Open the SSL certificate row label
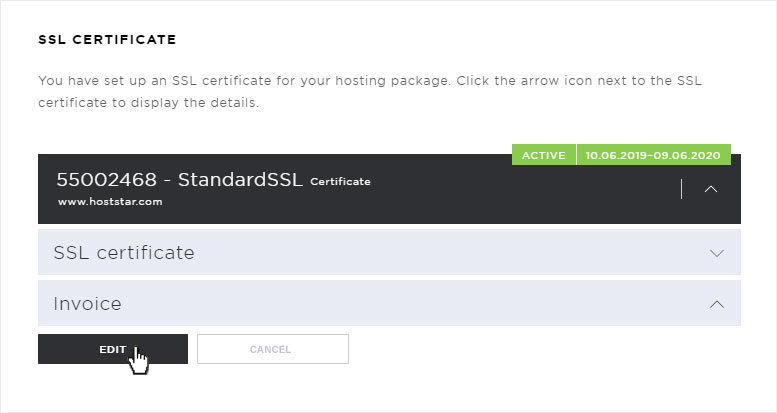 pos(124,253)
